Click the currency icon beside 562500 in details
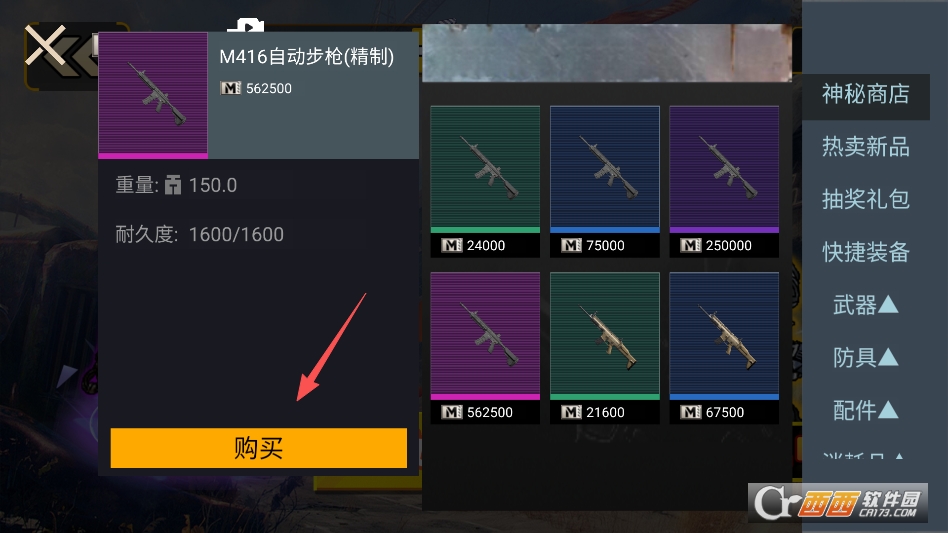Screen dimensions: 948x533 tap(230, 88)
